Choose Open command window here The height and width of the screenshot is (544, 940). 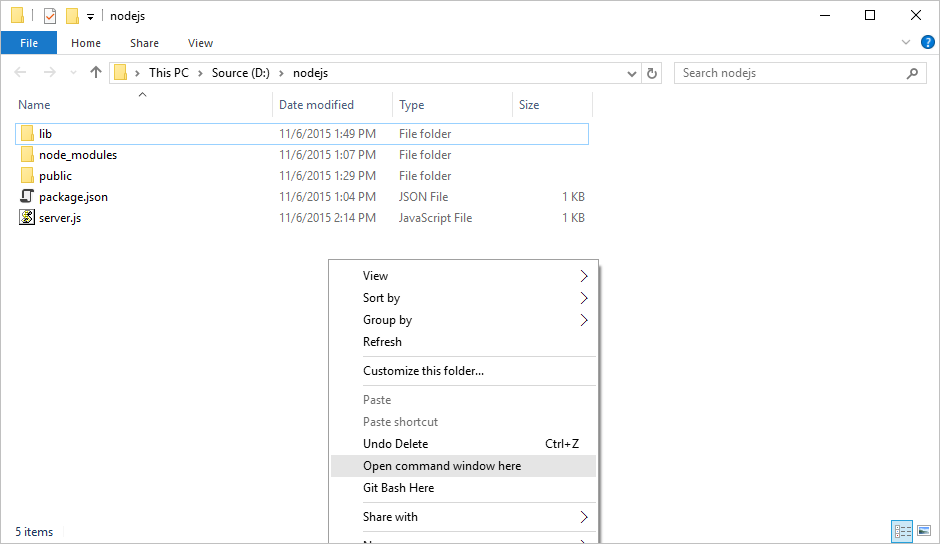point(463,466)
